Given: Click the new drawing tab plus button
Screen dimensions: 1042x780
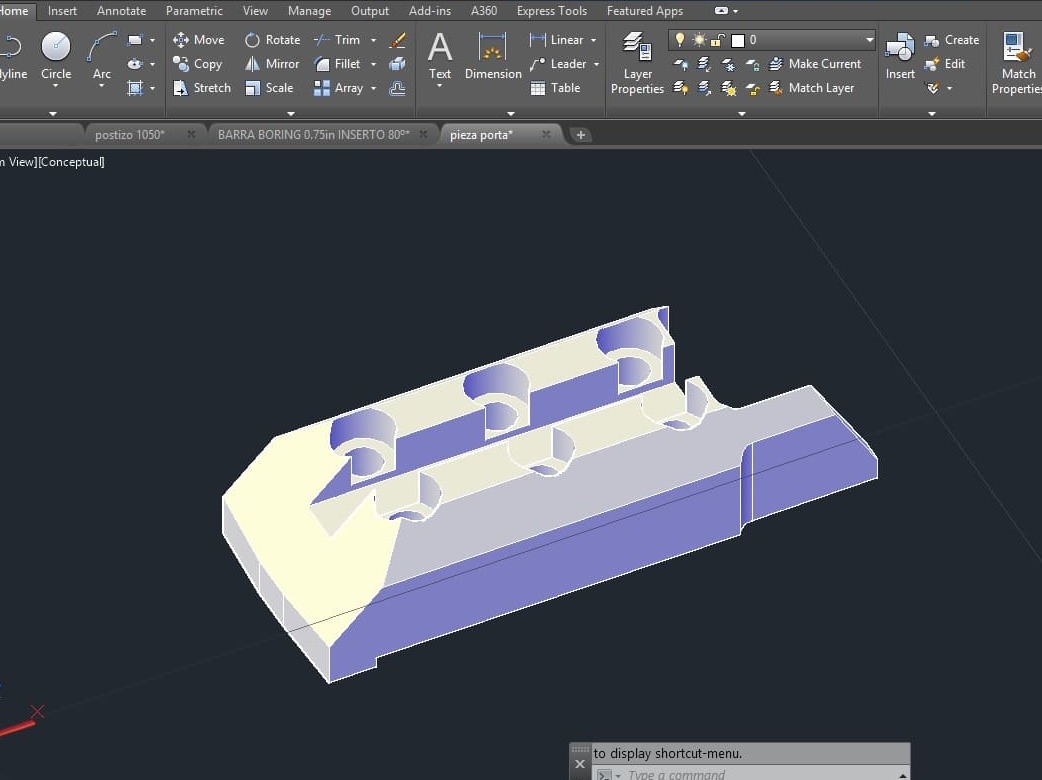Looking at the screenshot, I should (581, 135).
